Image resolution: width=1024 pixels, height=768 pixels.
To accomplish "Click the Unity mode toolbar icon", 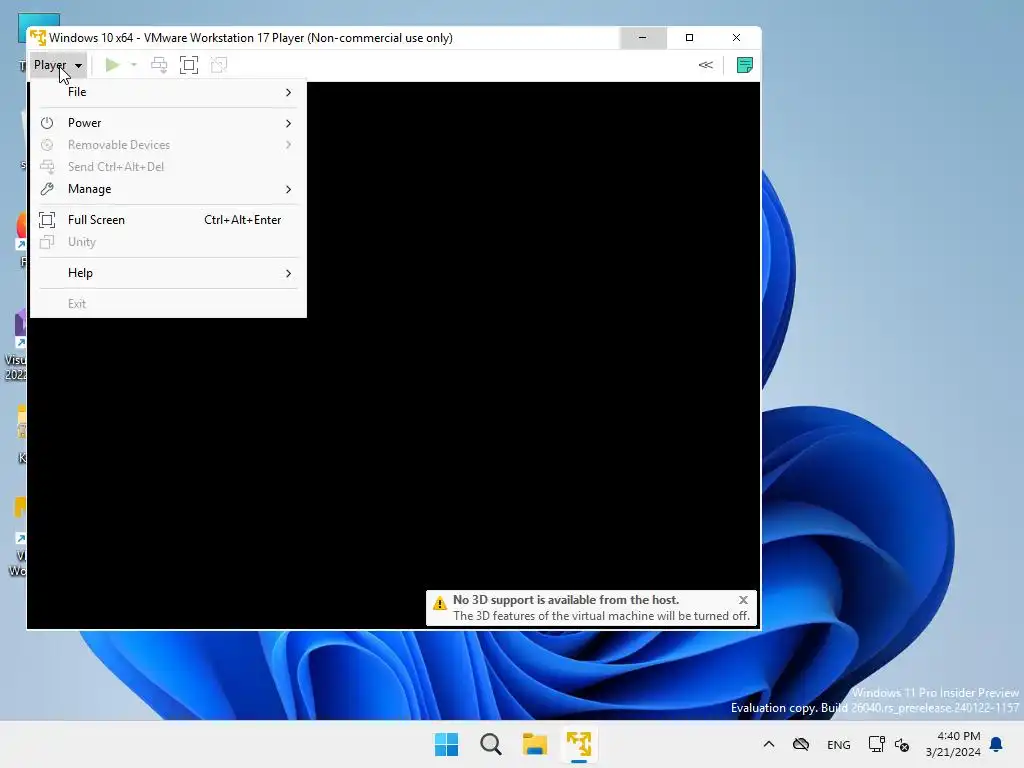I will [x=219, y=65].
